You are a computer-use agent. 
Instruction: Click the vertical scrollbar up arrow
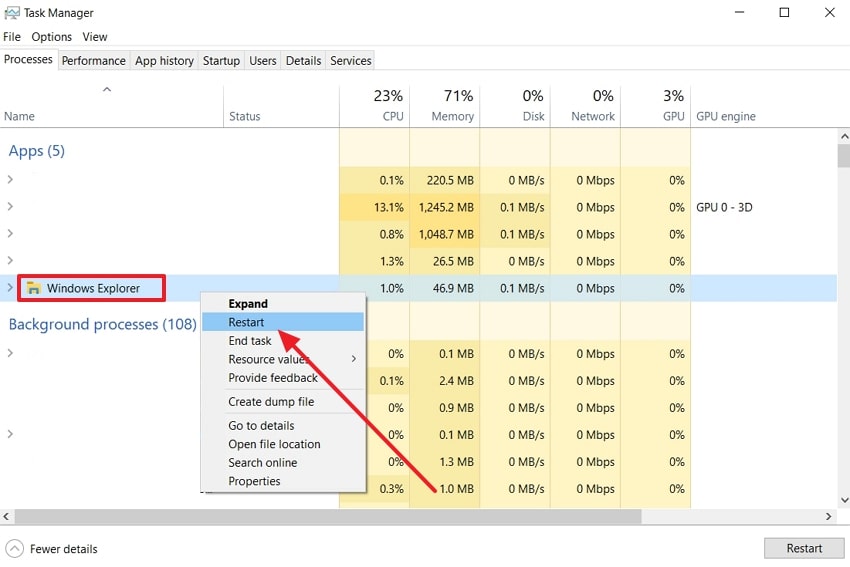click(844, 136)
